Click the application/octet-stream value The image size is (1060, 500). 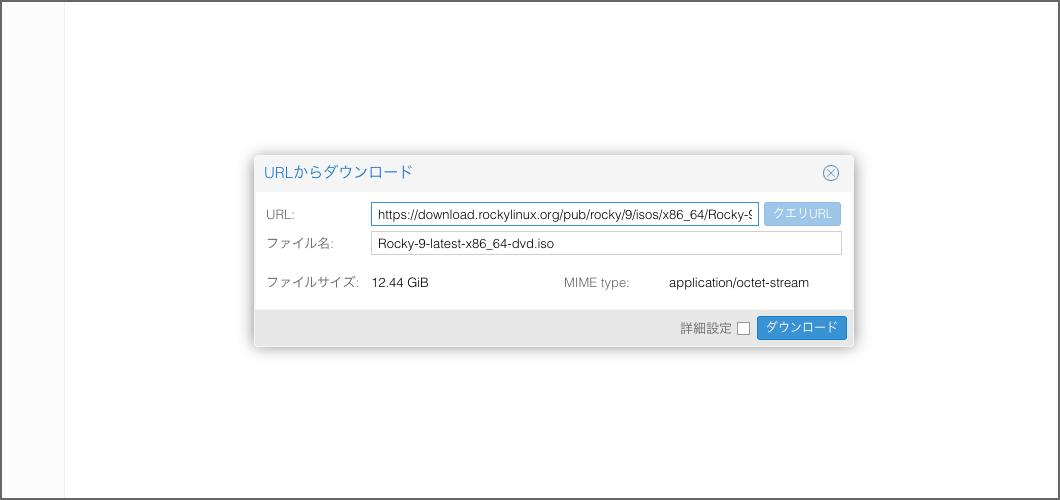click(738, 283)
